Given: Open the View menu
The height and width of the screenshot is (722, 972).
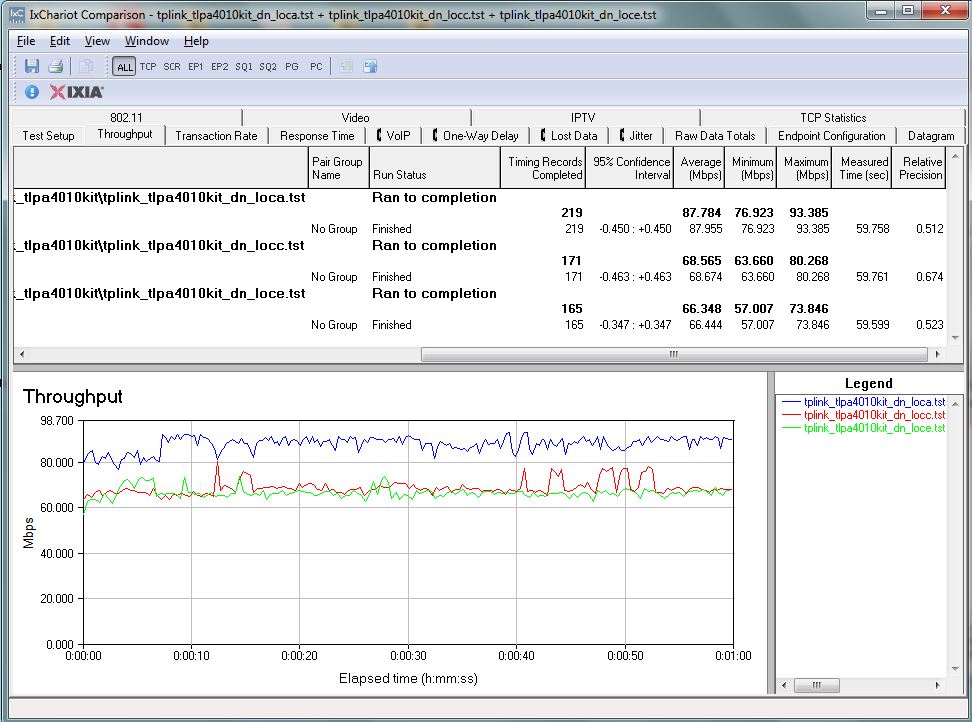Looking at the screenshot, I should point(97,41).
